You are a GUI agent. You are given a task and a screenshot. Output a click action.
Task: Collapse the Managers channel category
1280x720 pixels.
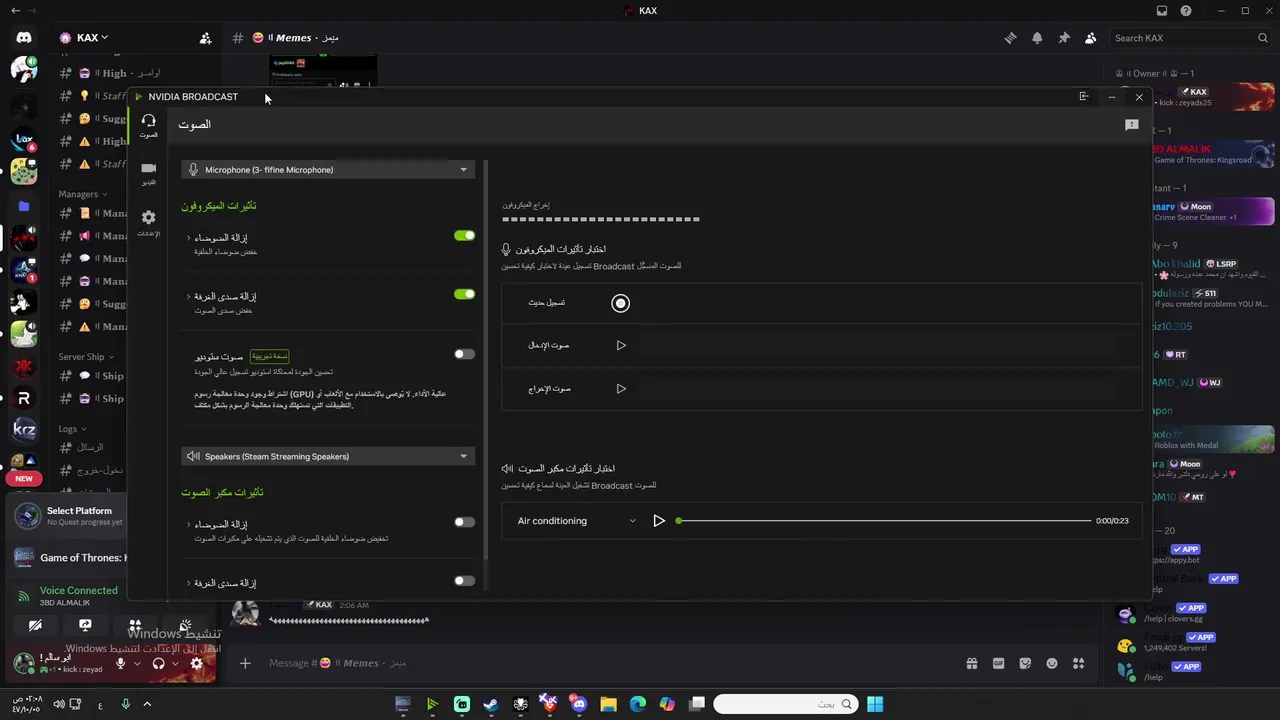tap(82, 194)
